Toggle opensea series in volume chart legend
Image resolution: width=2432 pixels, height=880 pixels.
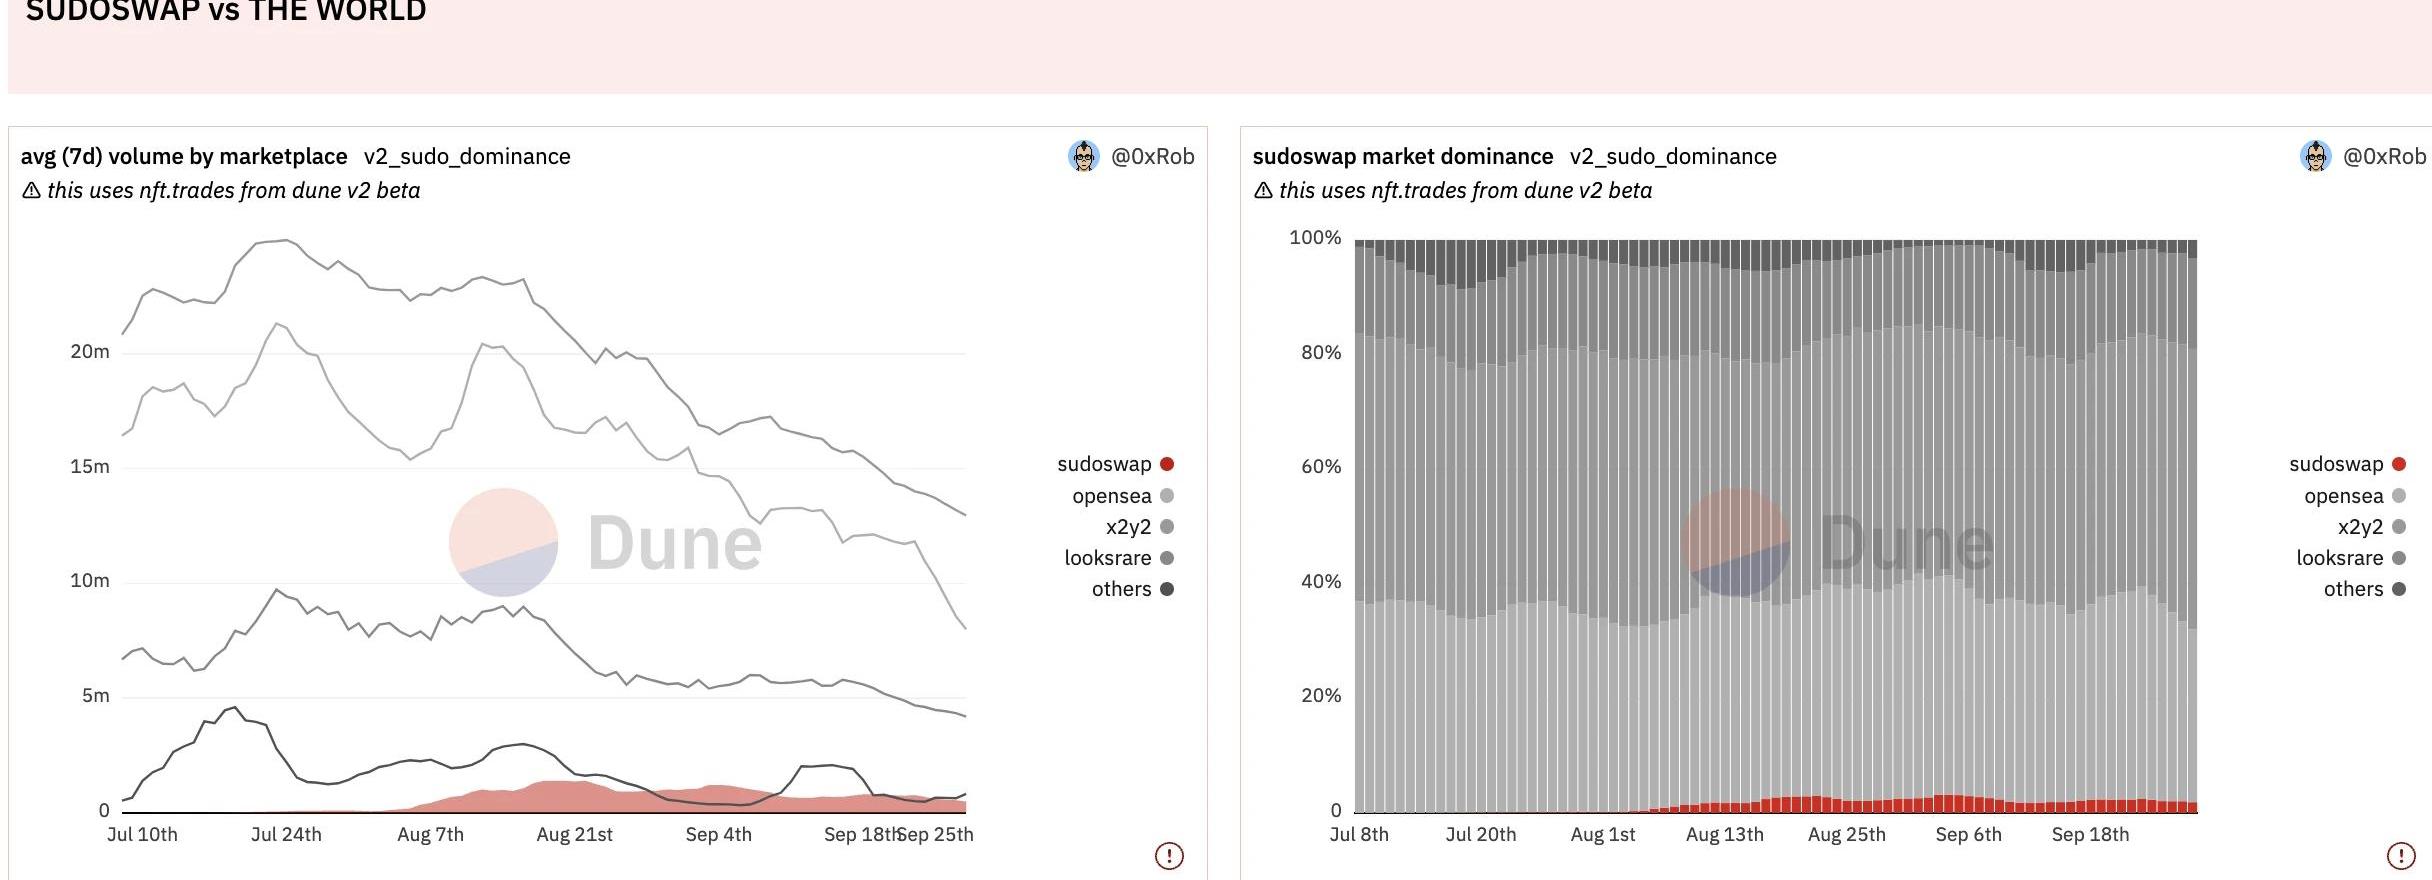1123,496
